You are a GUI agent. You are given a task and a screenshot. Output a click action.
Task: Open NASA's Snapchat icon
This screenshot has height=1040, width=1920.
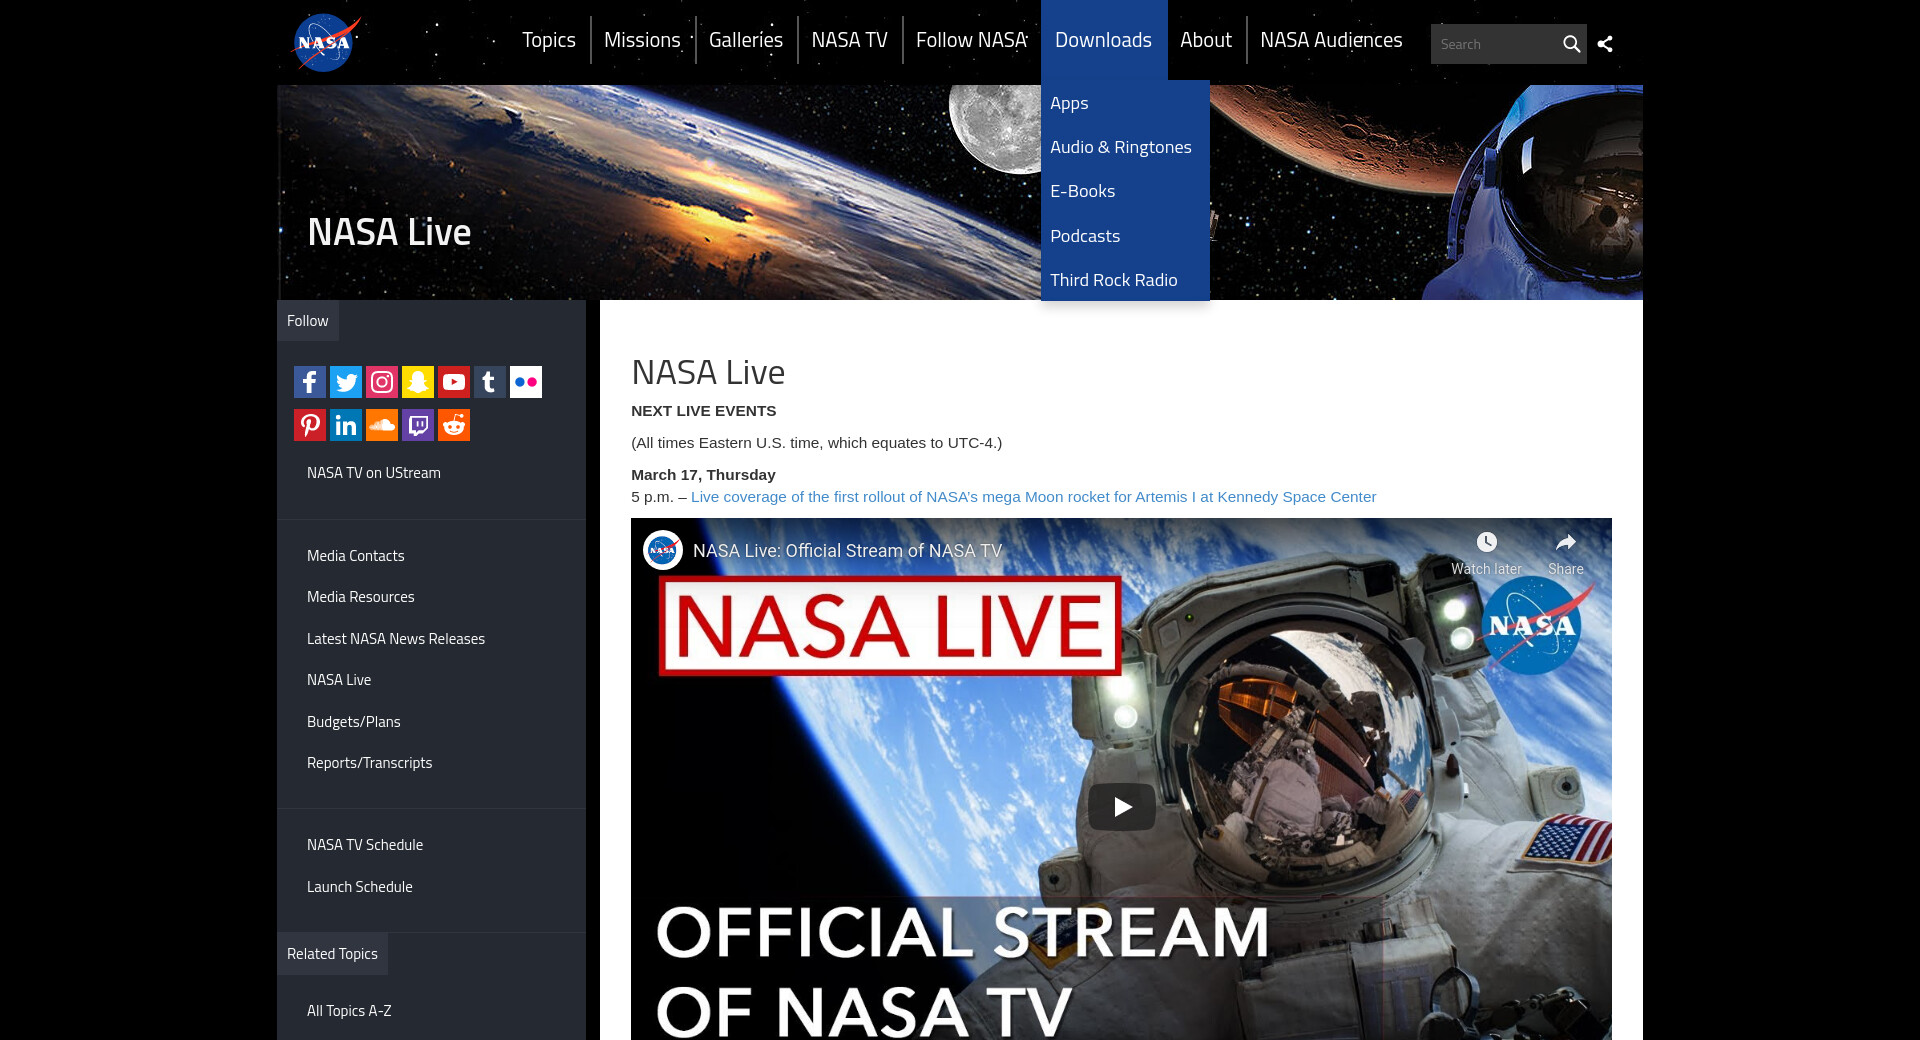[x=418, y=382]
